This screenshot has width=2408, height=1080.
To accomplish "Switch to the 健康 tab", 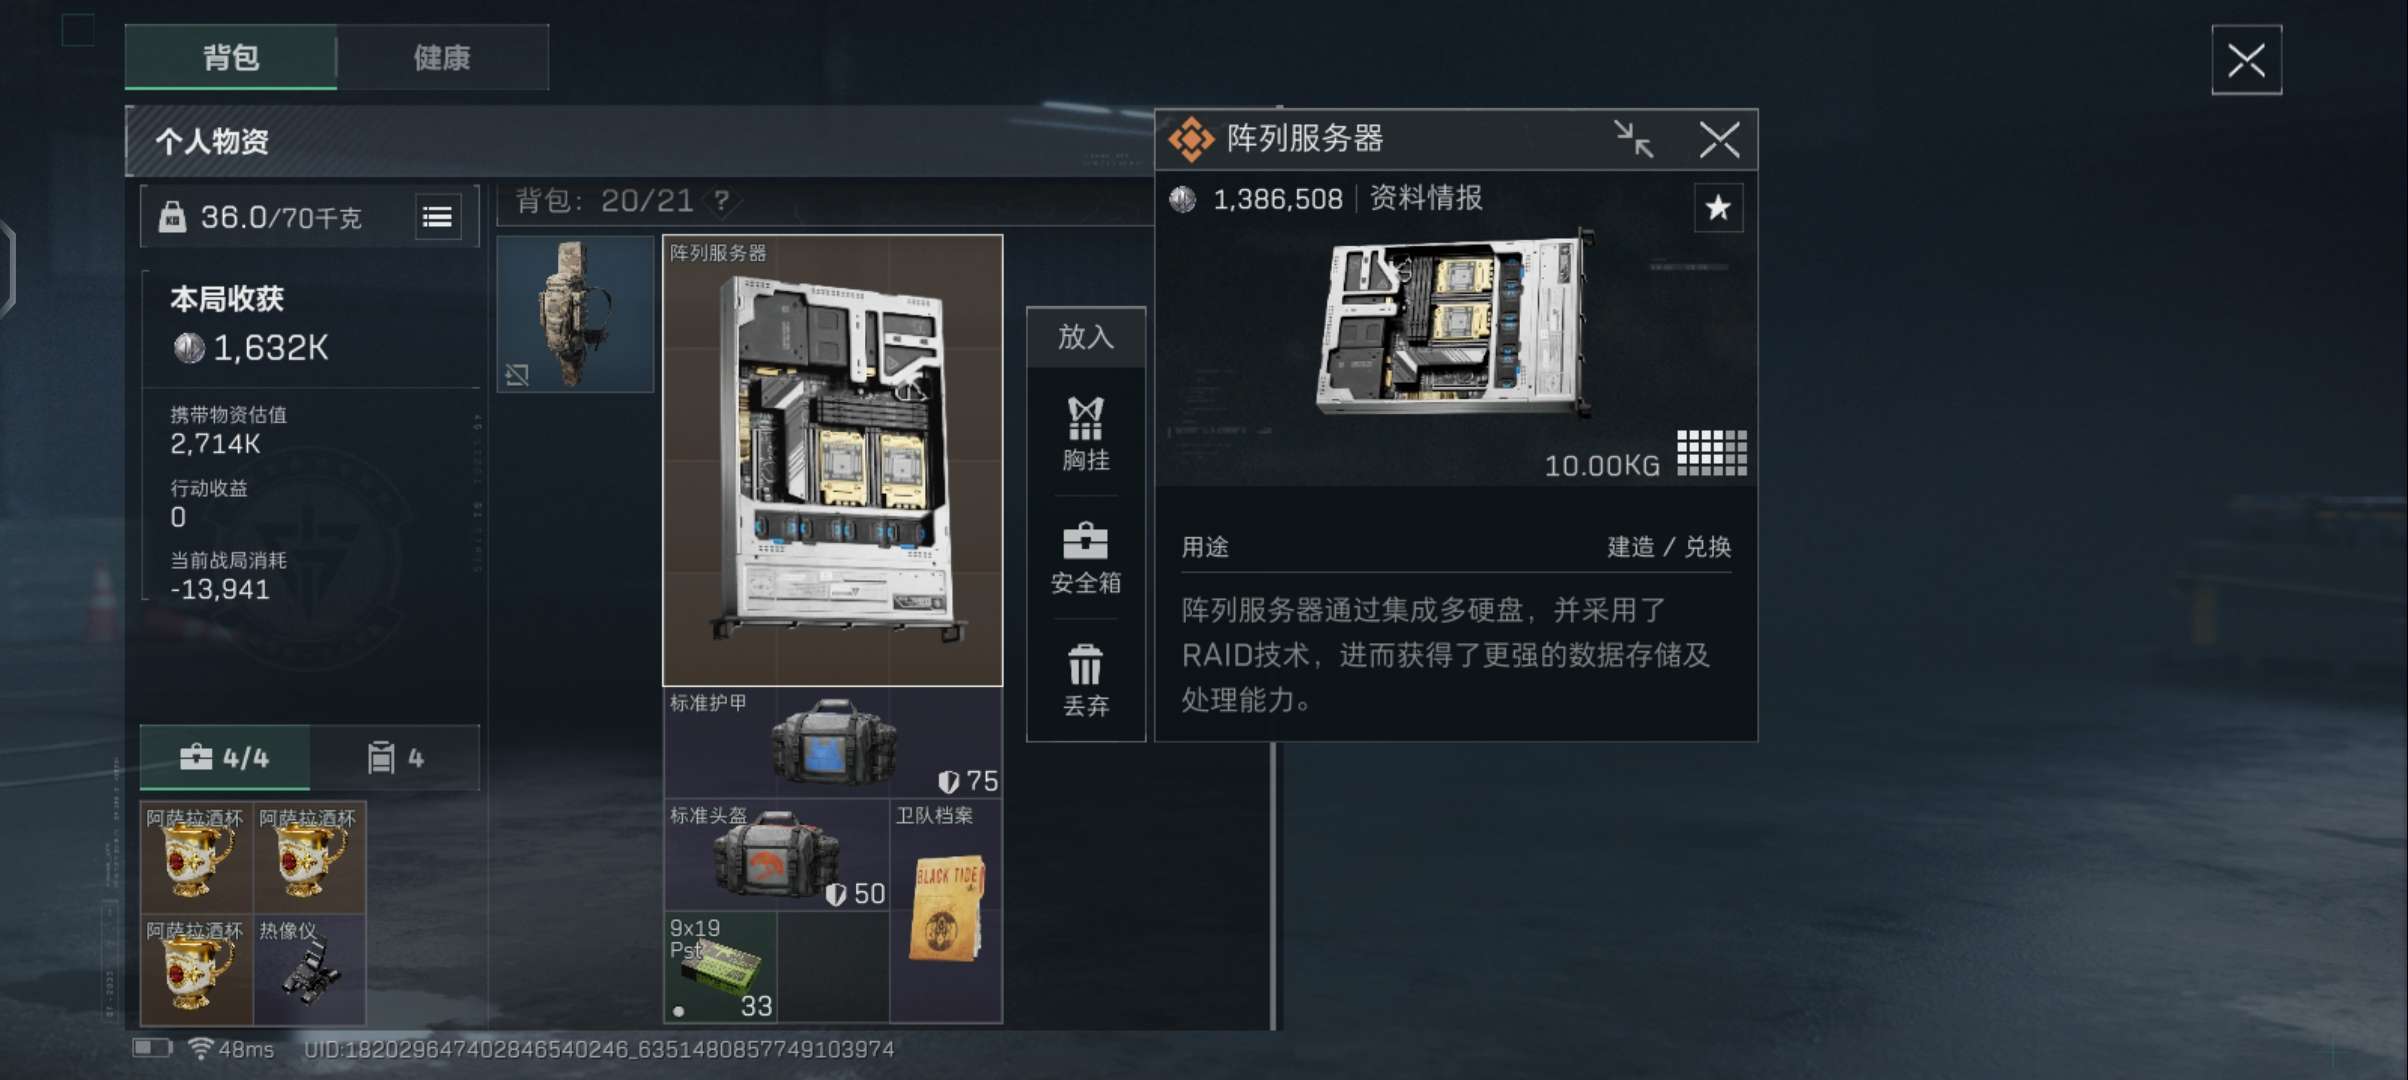I will 443,58.
